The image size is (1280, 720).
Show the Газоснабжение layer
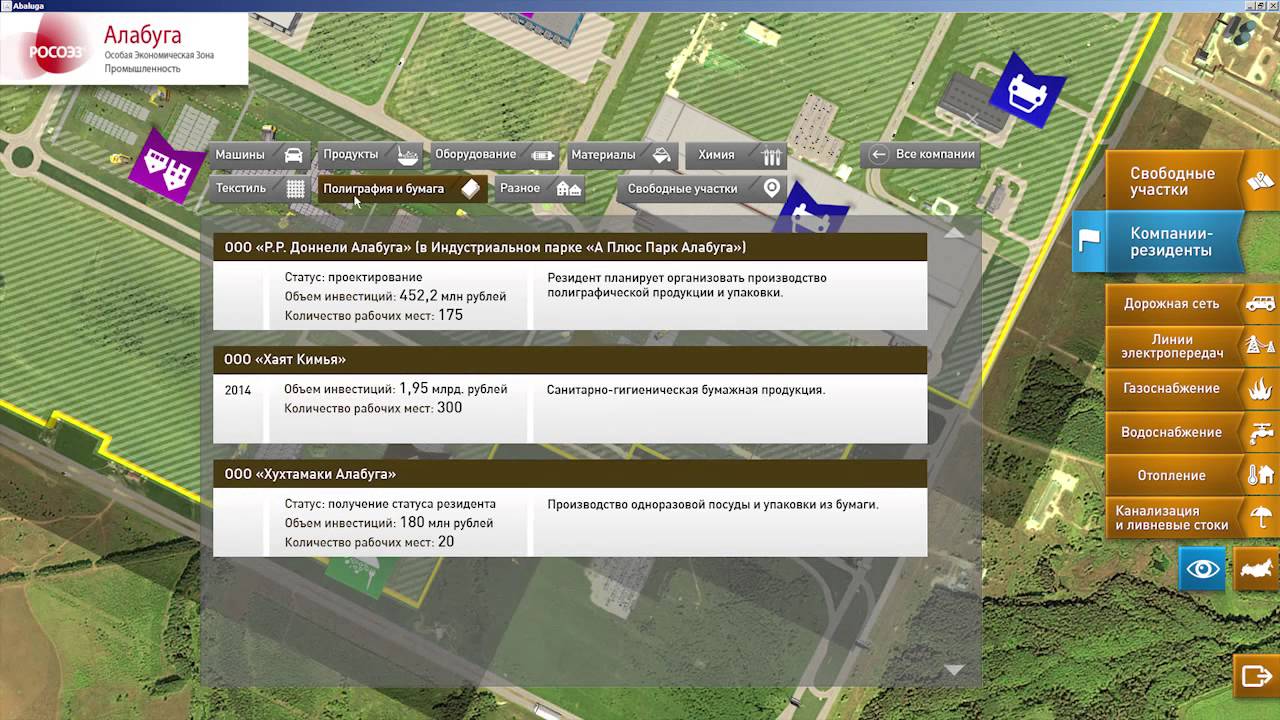(1191, 388)
